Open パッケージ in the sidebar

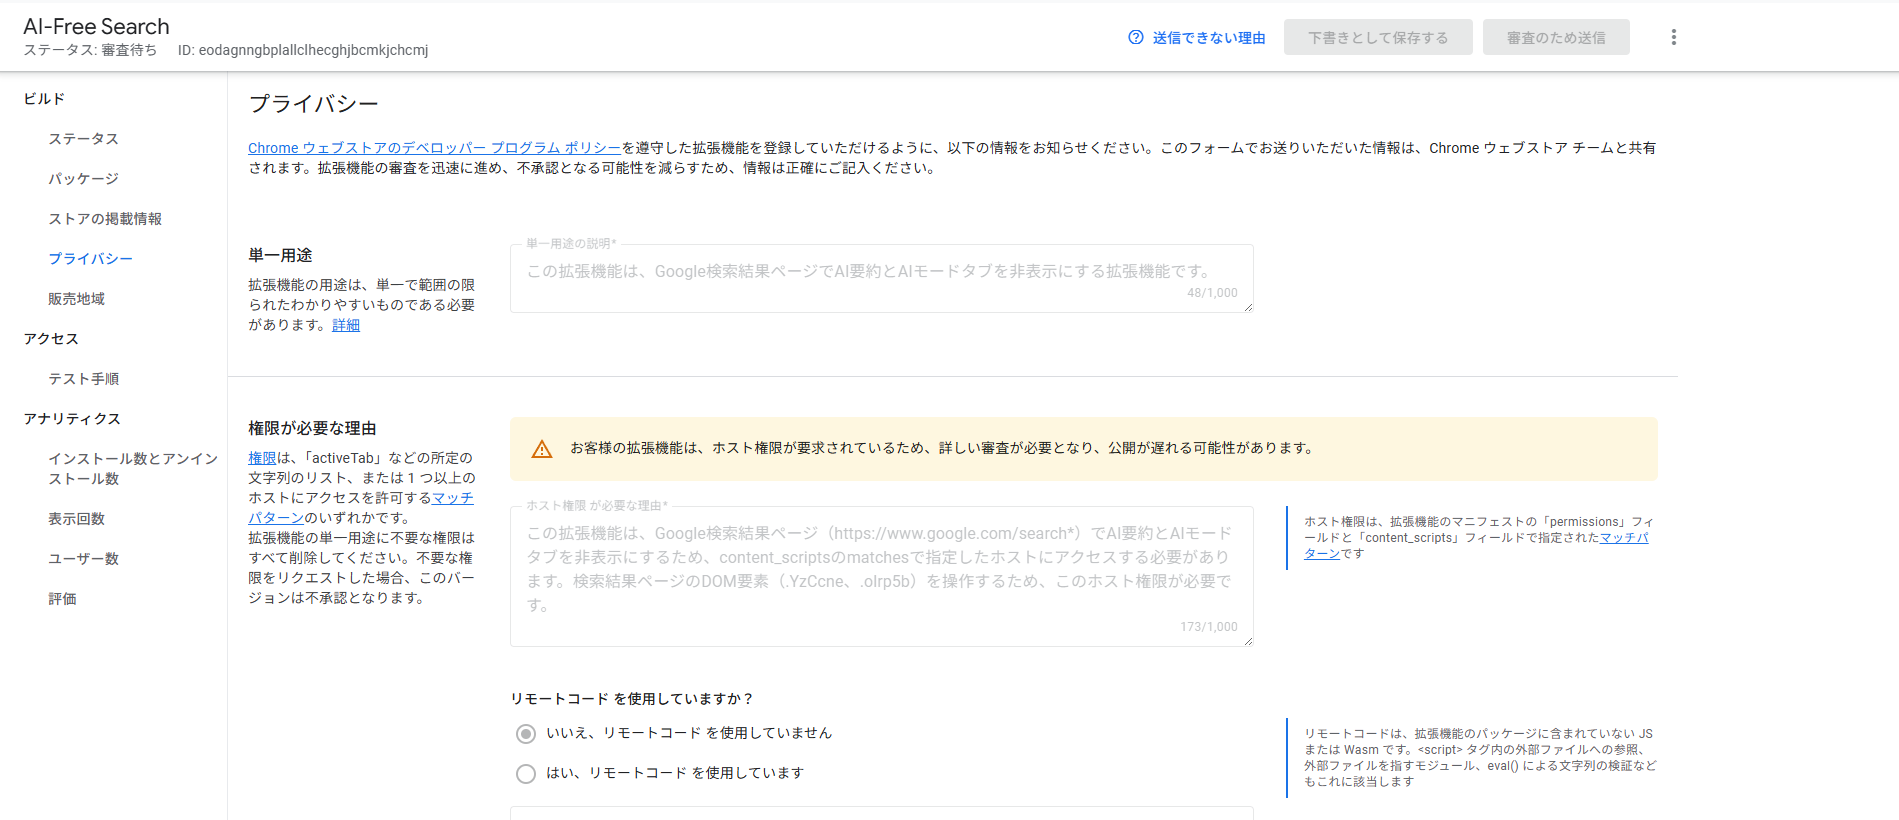pyautogui.click(x=84, y=179)
